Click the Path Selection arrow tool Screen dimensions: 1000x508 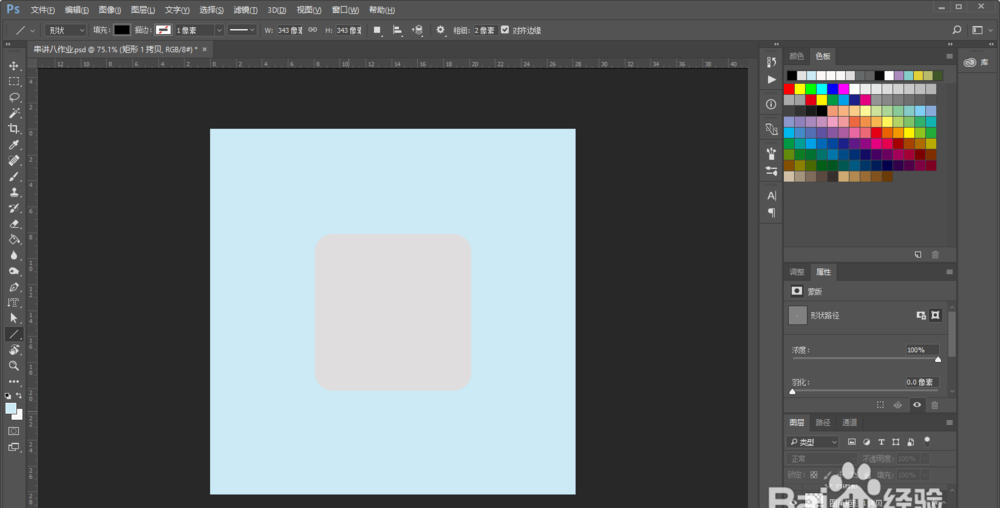14,318
